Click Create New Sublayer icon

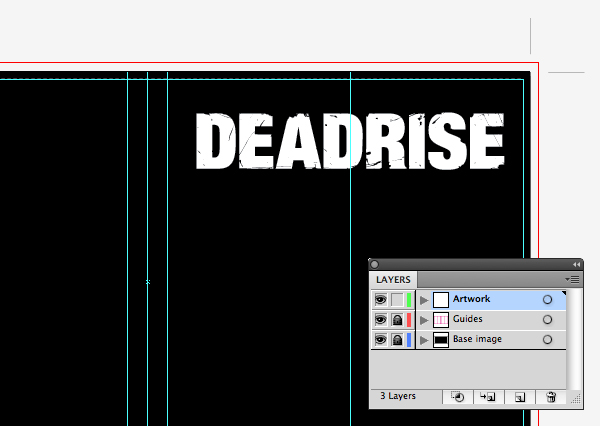pyautogui.click(x=488, y=397)
